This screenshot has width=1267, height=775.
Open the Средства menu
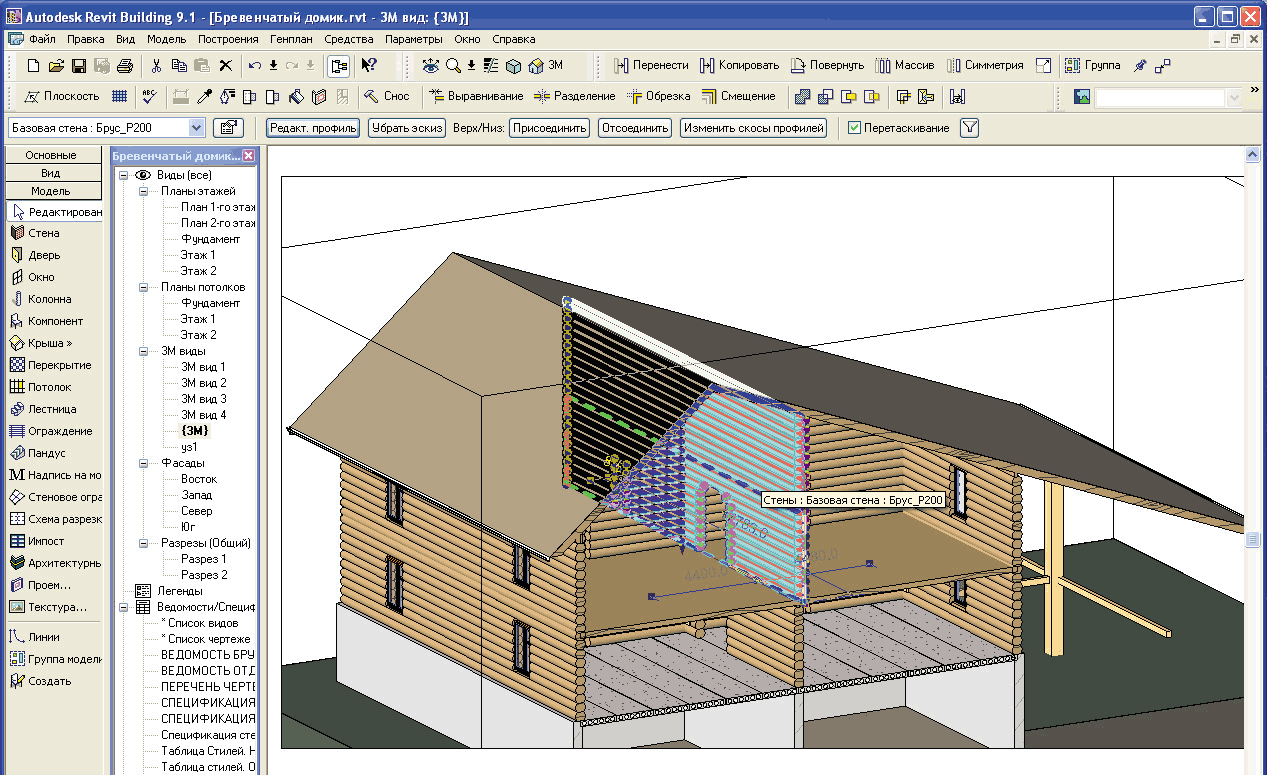point(348,39)
